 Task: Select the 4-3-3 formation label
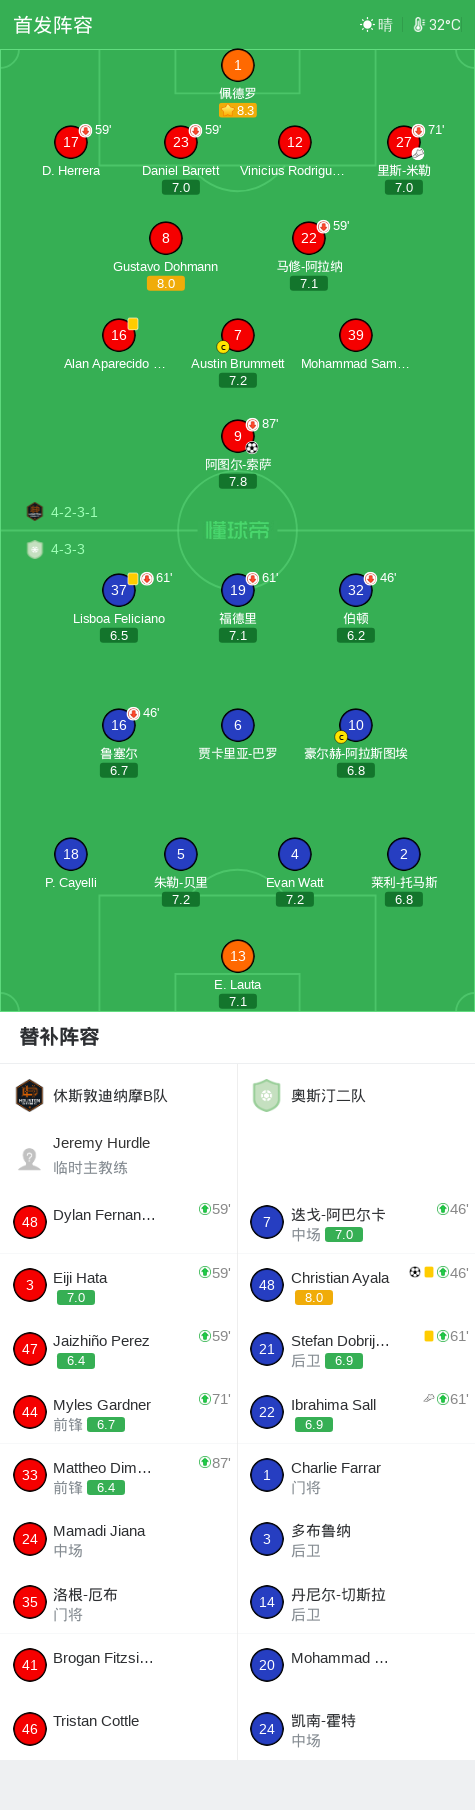point(68,549)
